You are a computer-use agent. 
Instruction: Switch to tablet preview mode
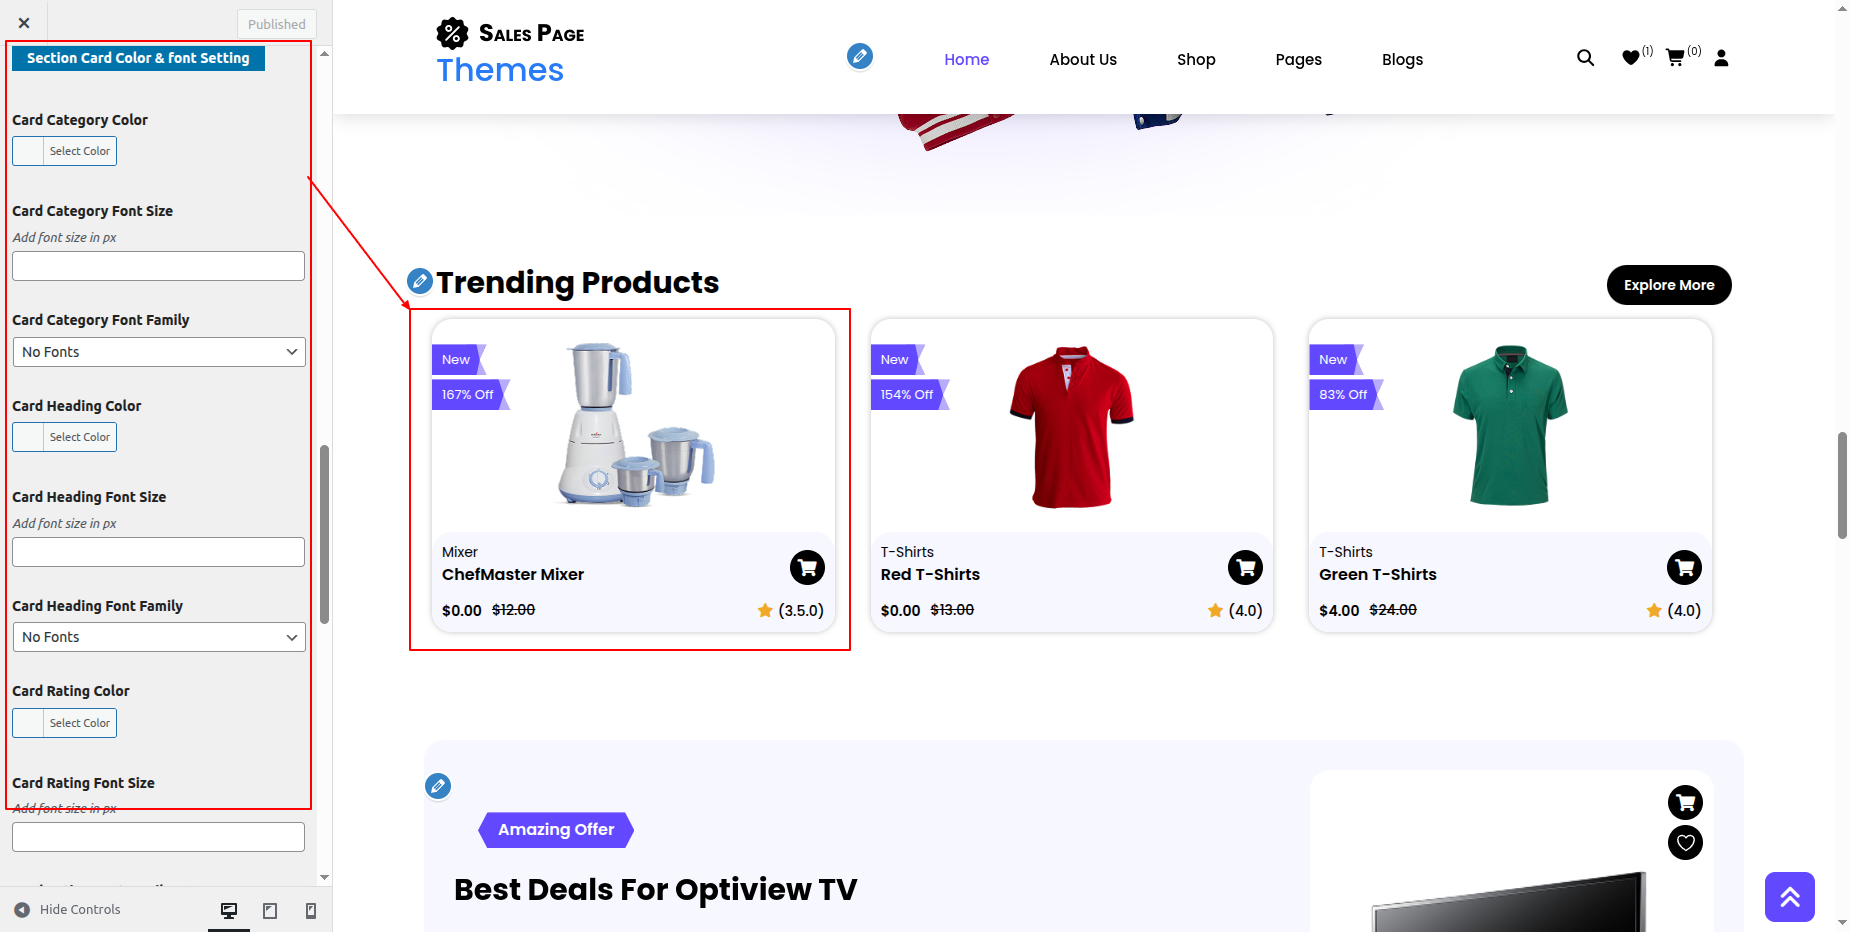[270, 910]
